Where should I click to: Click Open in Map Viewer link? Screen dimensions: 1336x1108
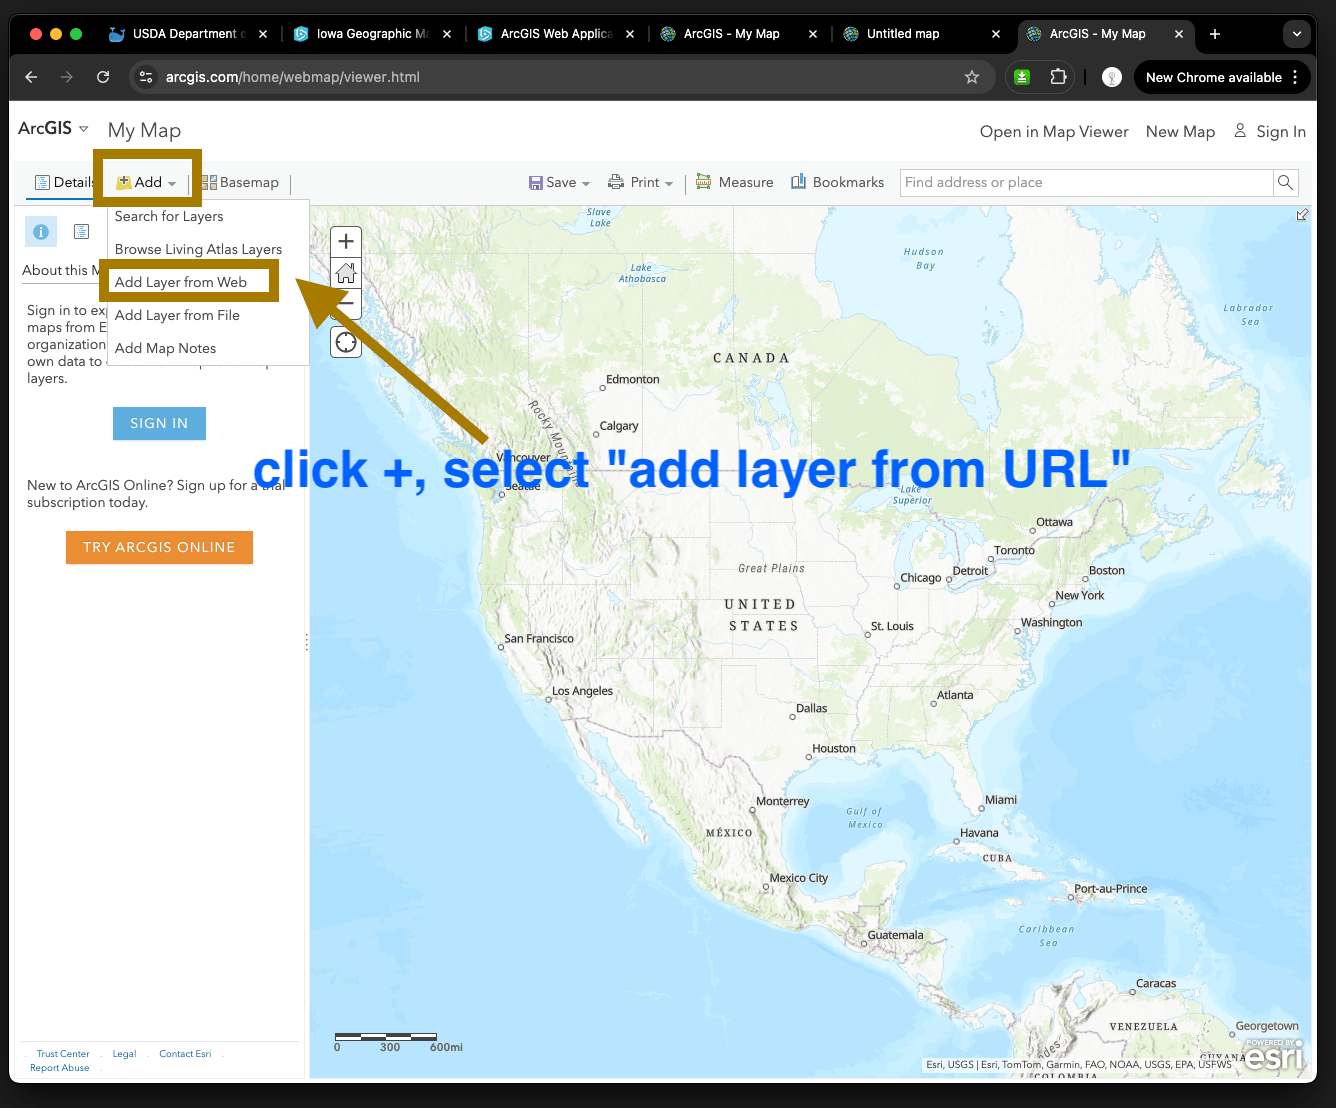tap(1054, 132)
